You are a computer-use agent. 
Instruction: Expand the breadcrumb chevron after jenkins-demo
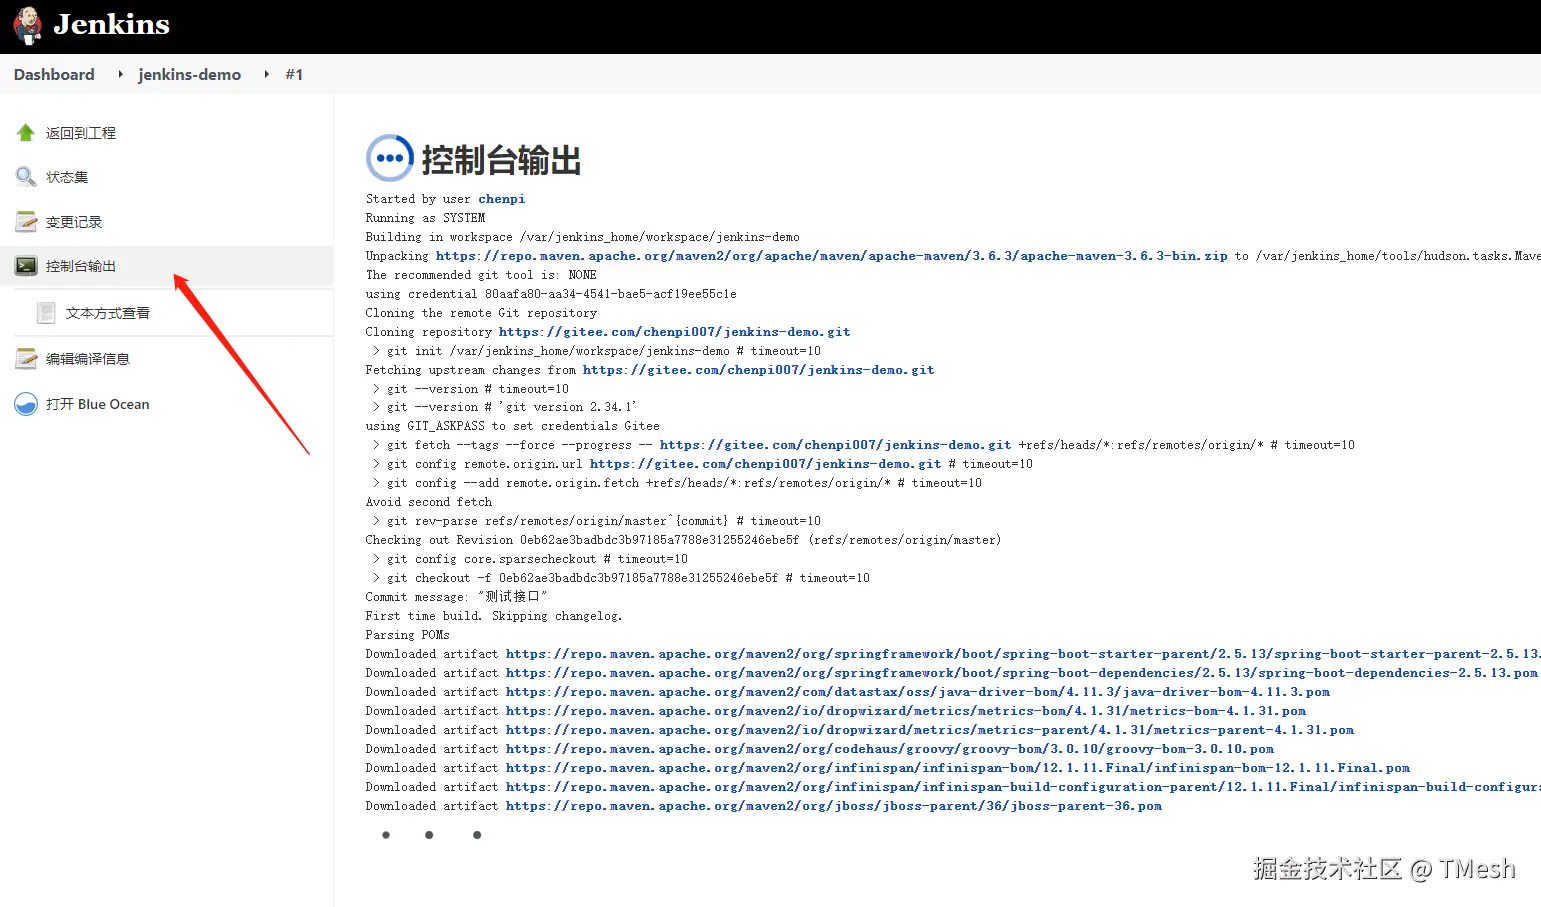coord(265,74)
